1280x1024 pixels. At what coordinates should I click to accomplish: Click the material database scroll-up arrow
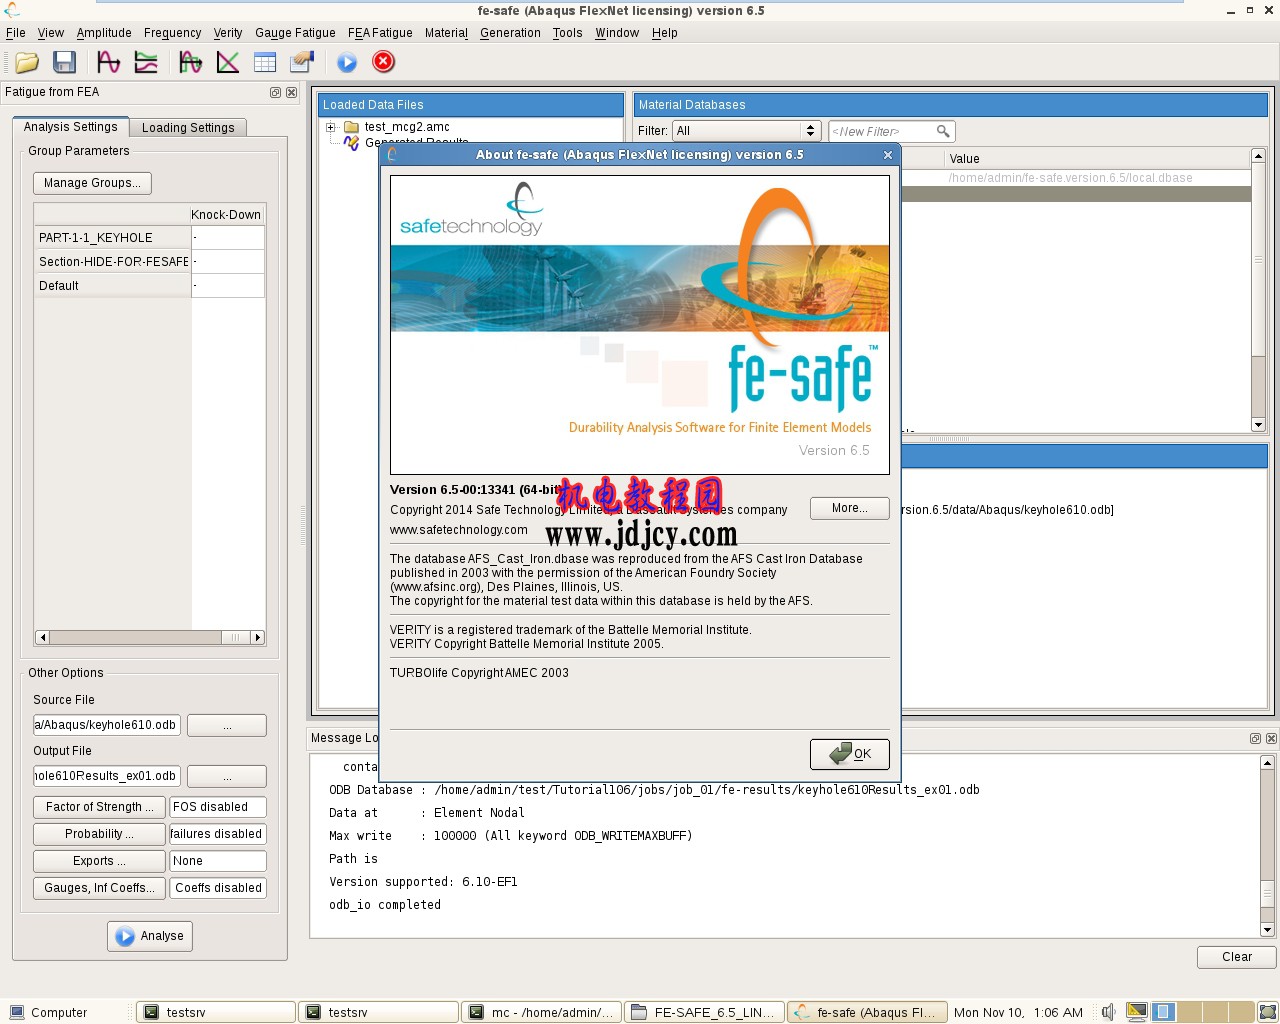point(1258,156)
